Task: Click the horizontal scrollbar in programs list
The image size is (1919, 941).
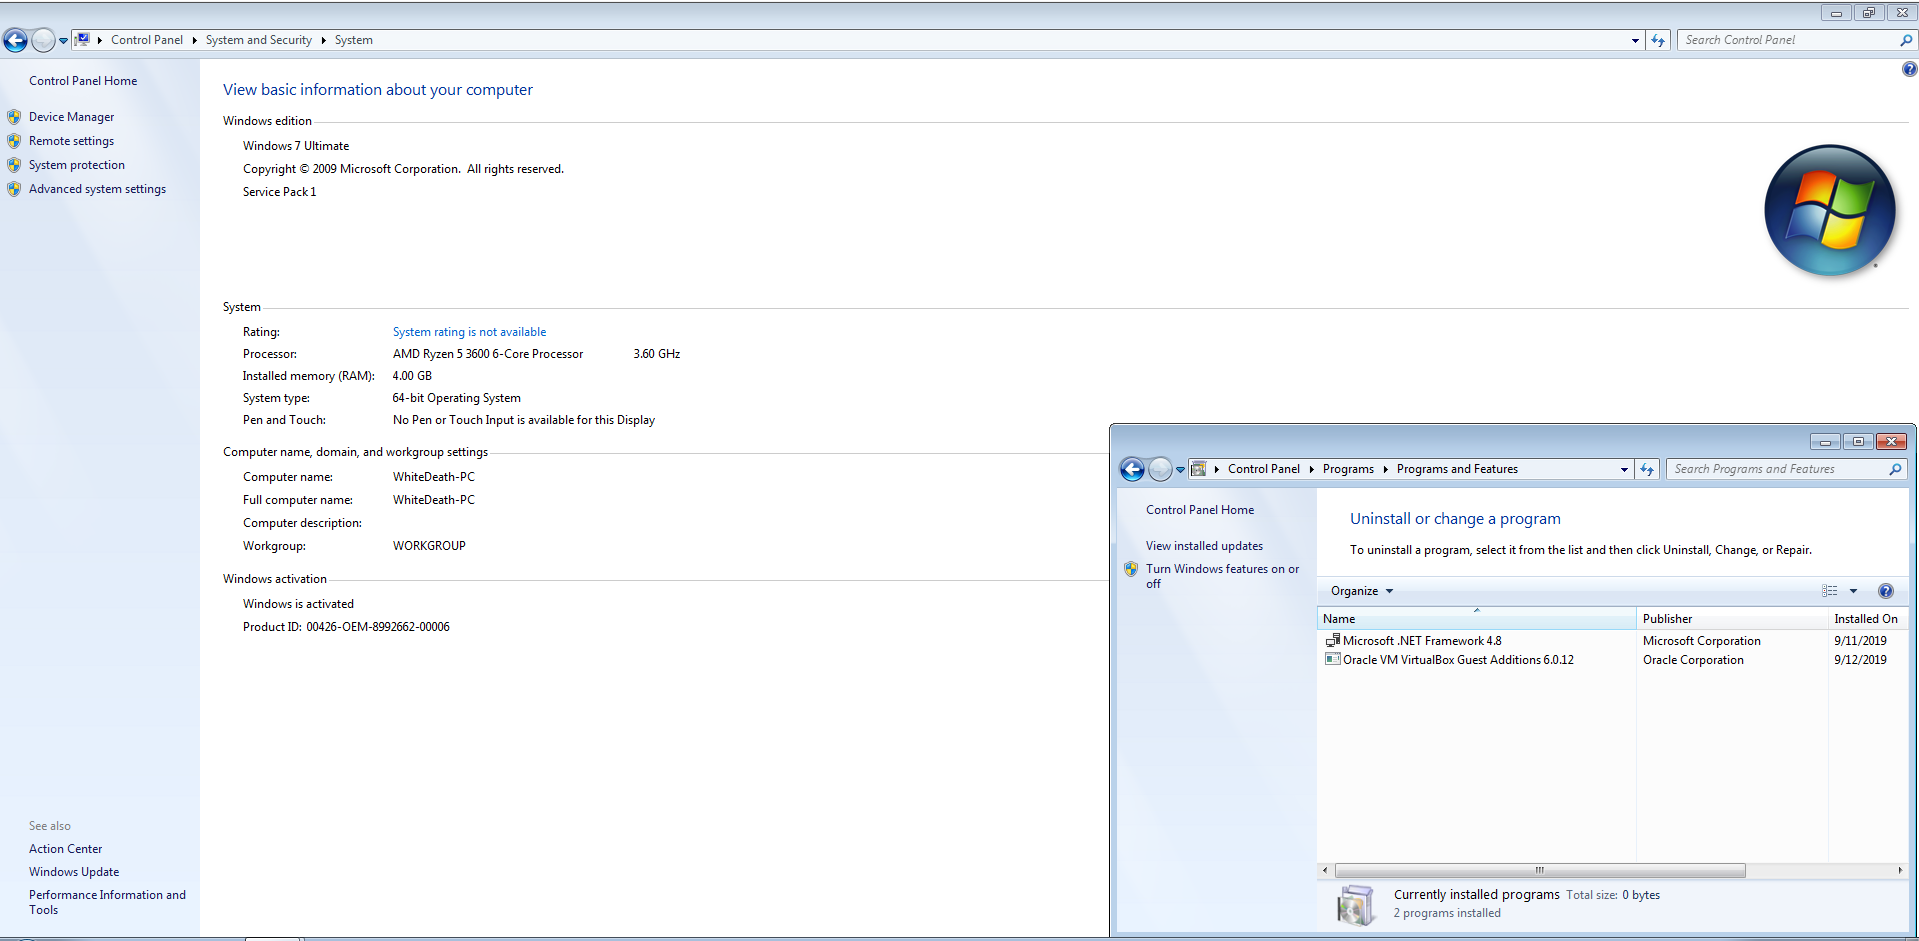Action: [x=1540, y=870]
